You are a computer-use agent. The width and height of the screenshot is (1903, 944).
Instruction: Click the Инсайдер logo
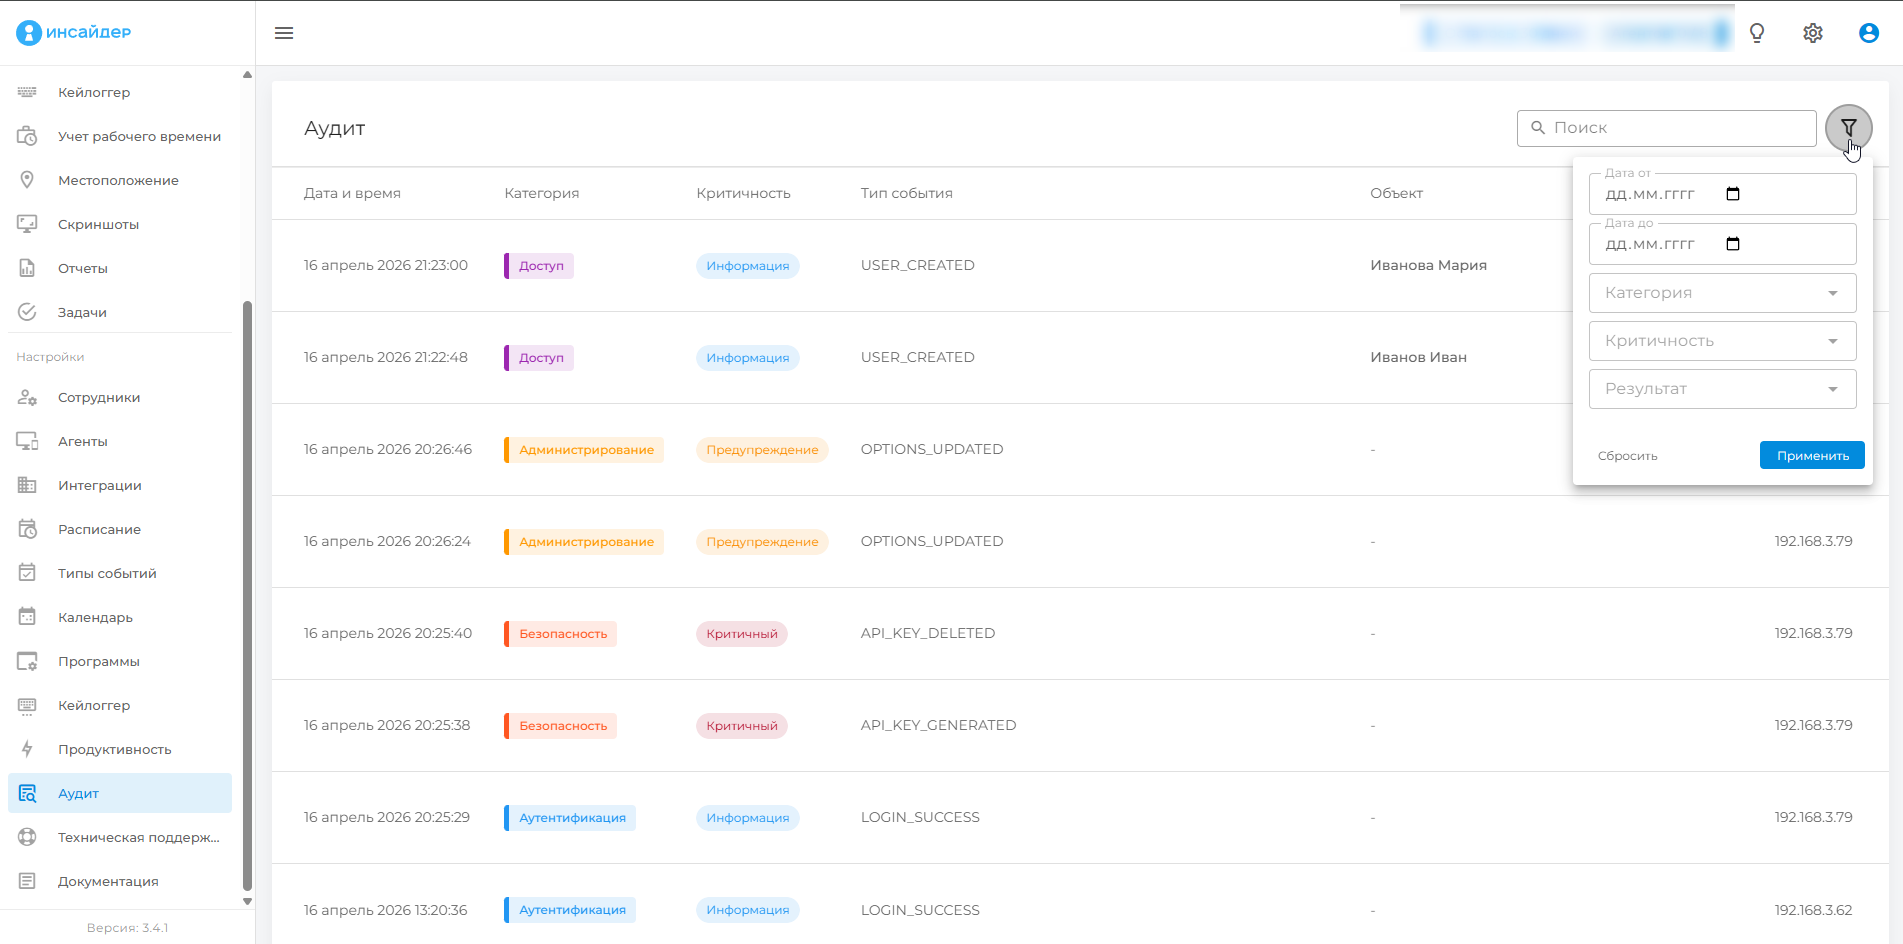[x=74, y=32]
